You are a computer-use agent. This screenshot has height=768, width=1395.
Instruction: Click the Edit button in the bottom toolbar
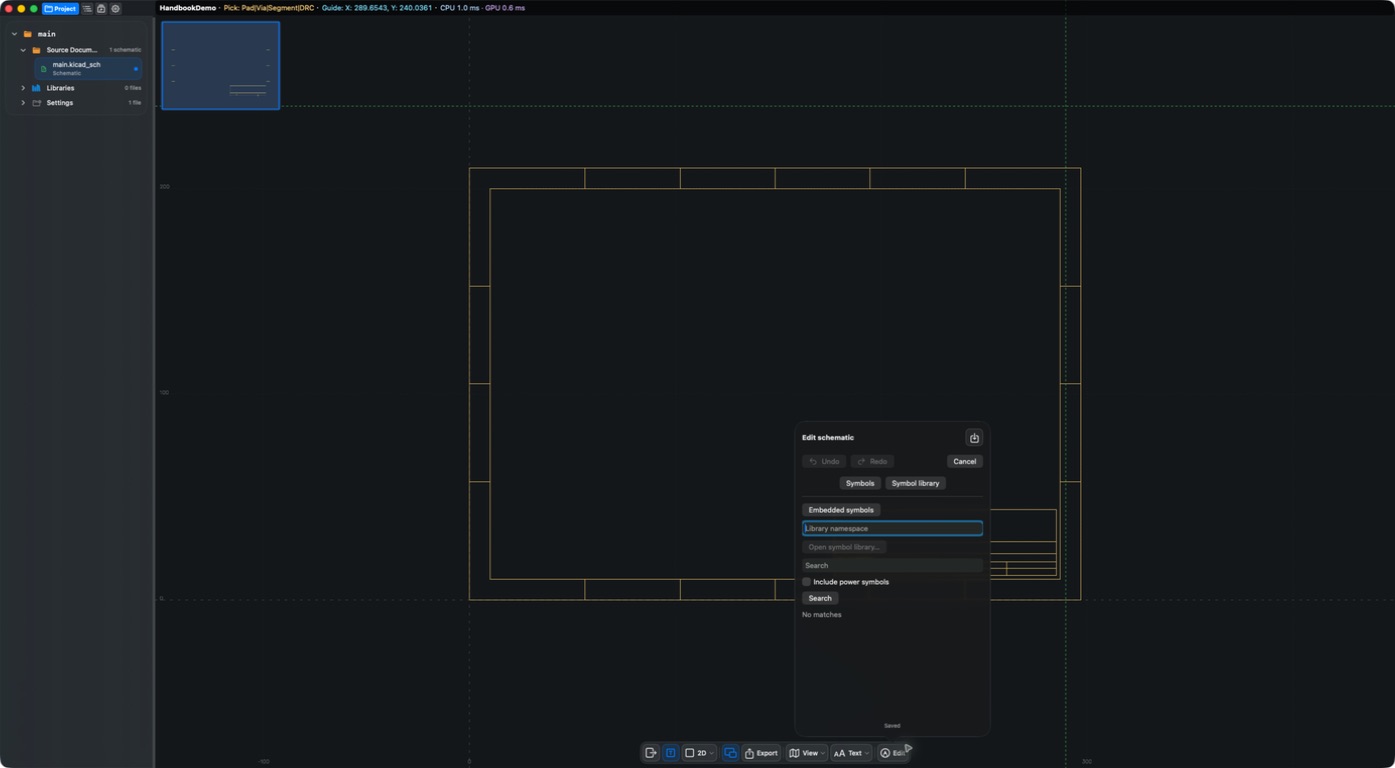click(x=893, y=753)
